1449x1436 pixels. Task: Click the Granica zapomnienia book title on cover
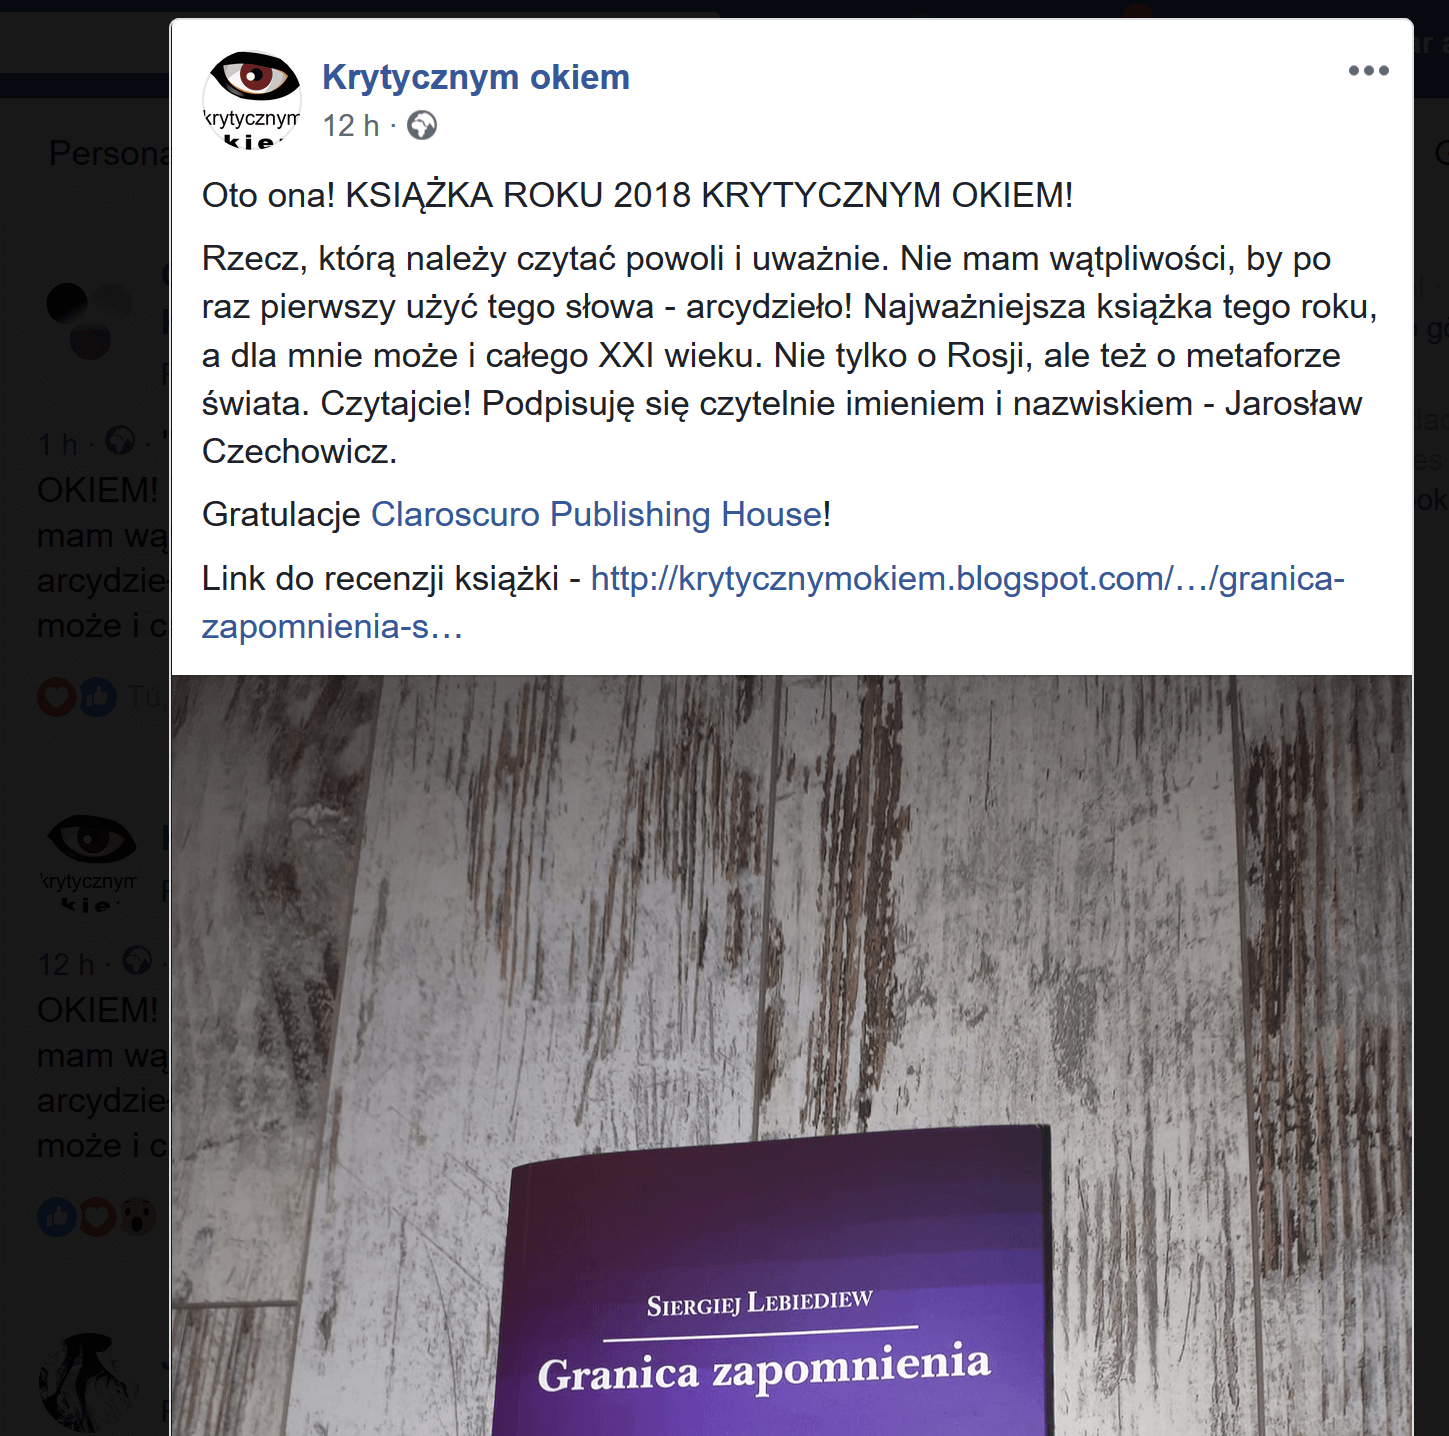click(764, 1368)
